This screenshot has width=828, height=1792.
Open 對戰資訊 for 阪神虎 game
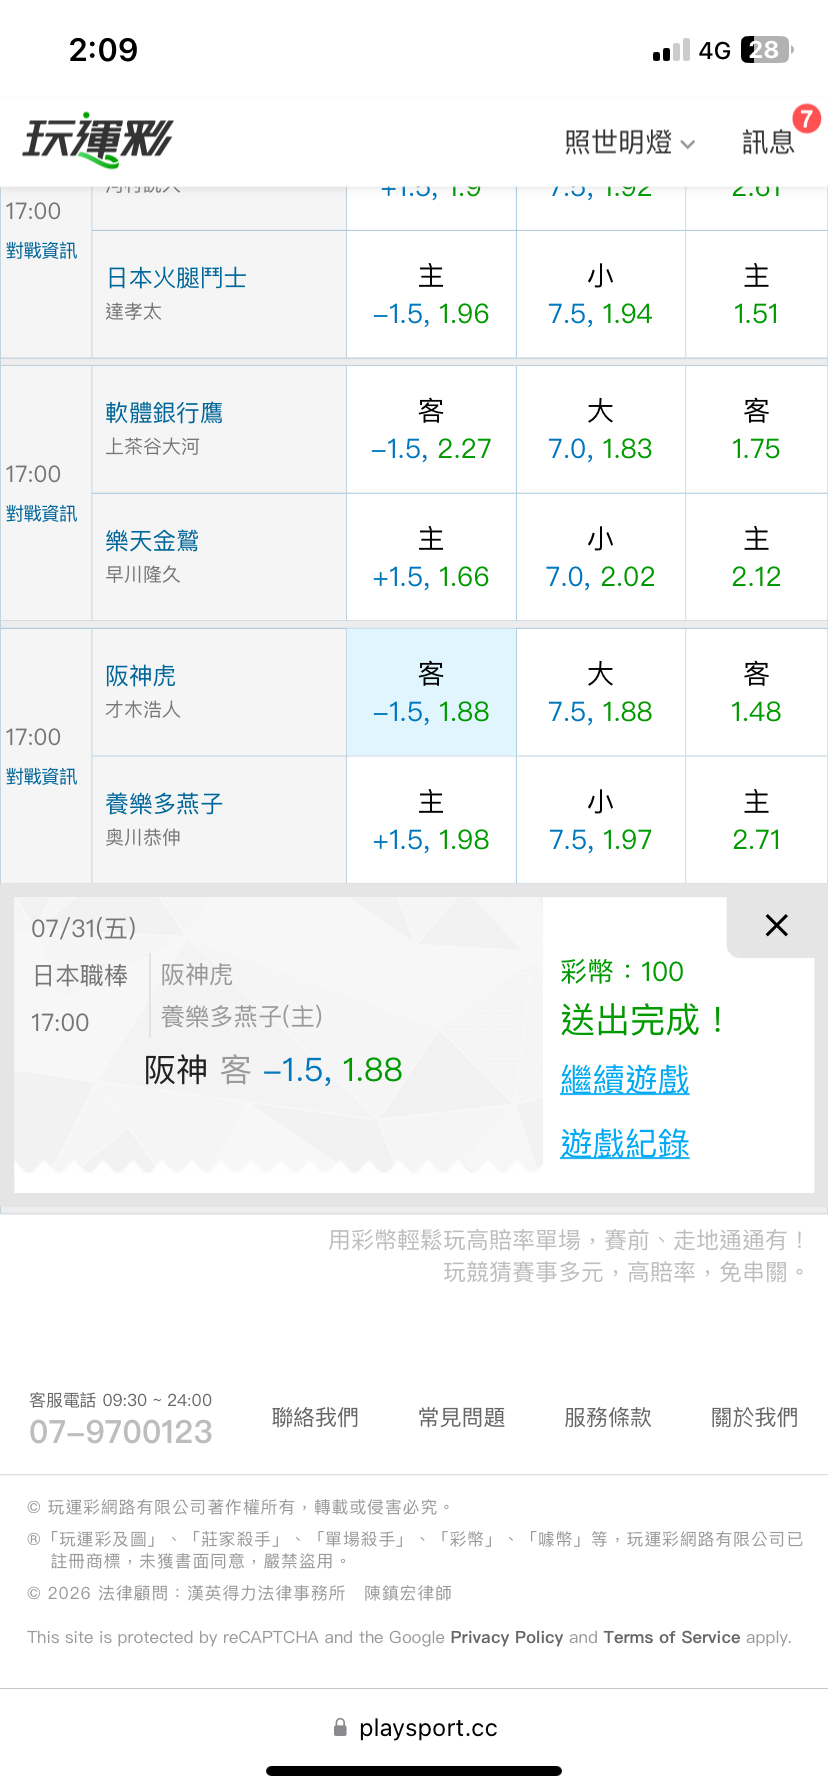point(41,777)
